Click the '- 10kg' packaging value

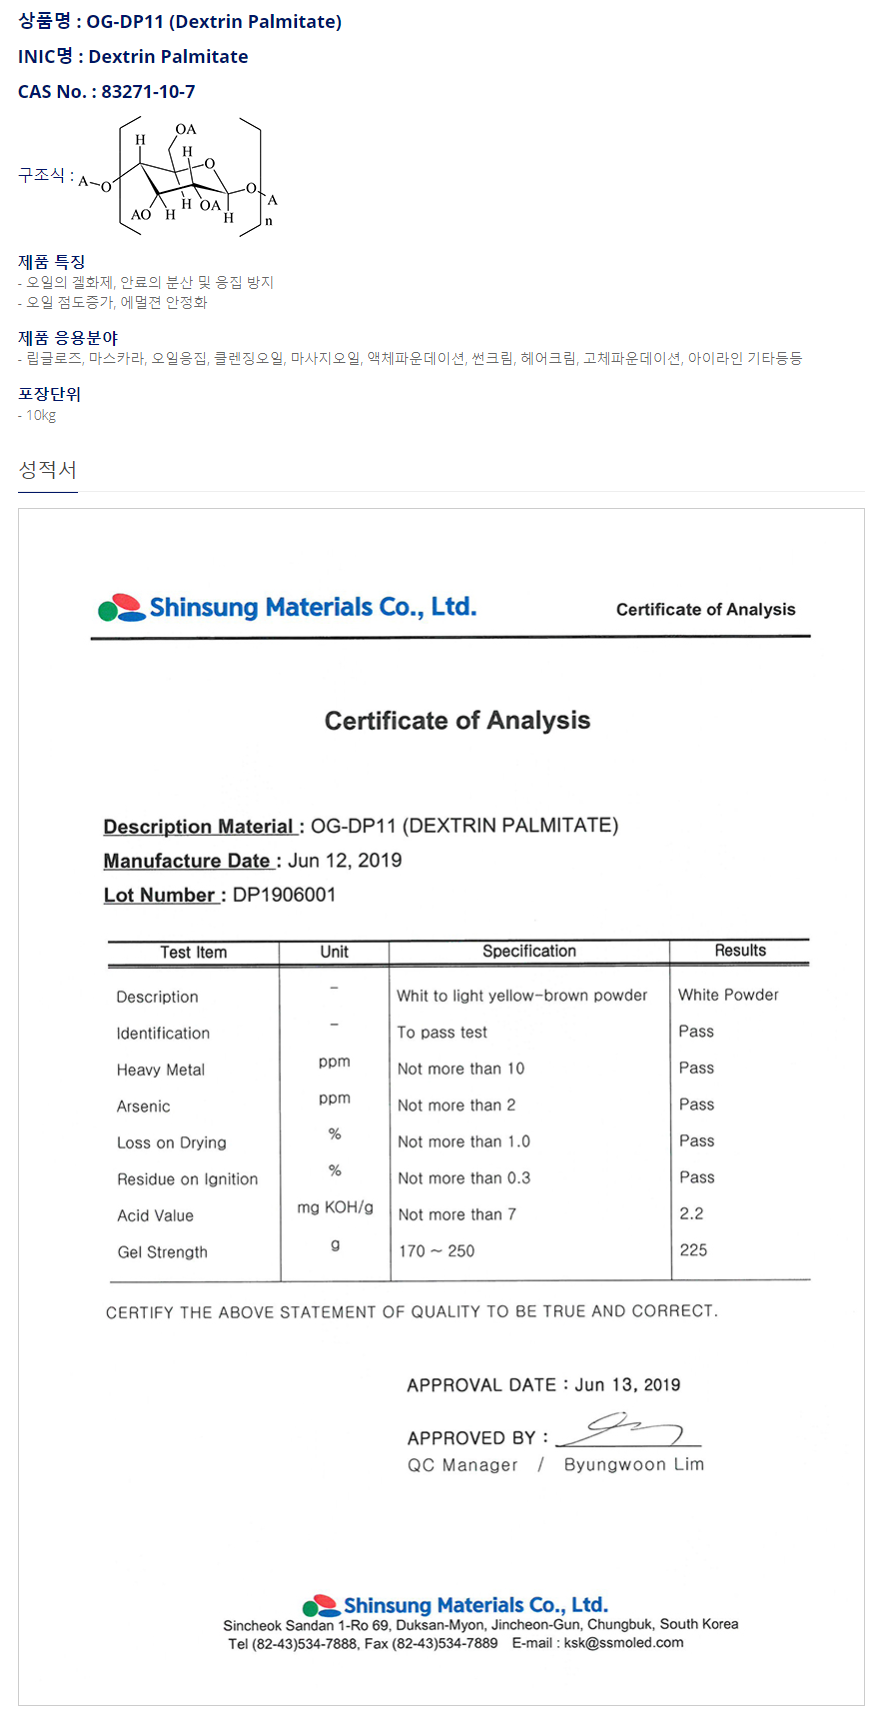click(x=37, y=415)
